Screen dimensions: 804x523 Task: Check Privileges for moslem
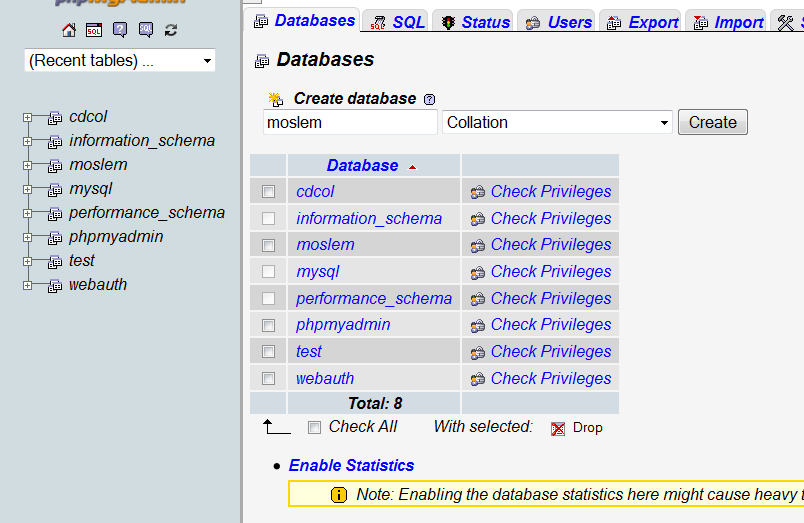pyautogui.click(x=551, y=245)
